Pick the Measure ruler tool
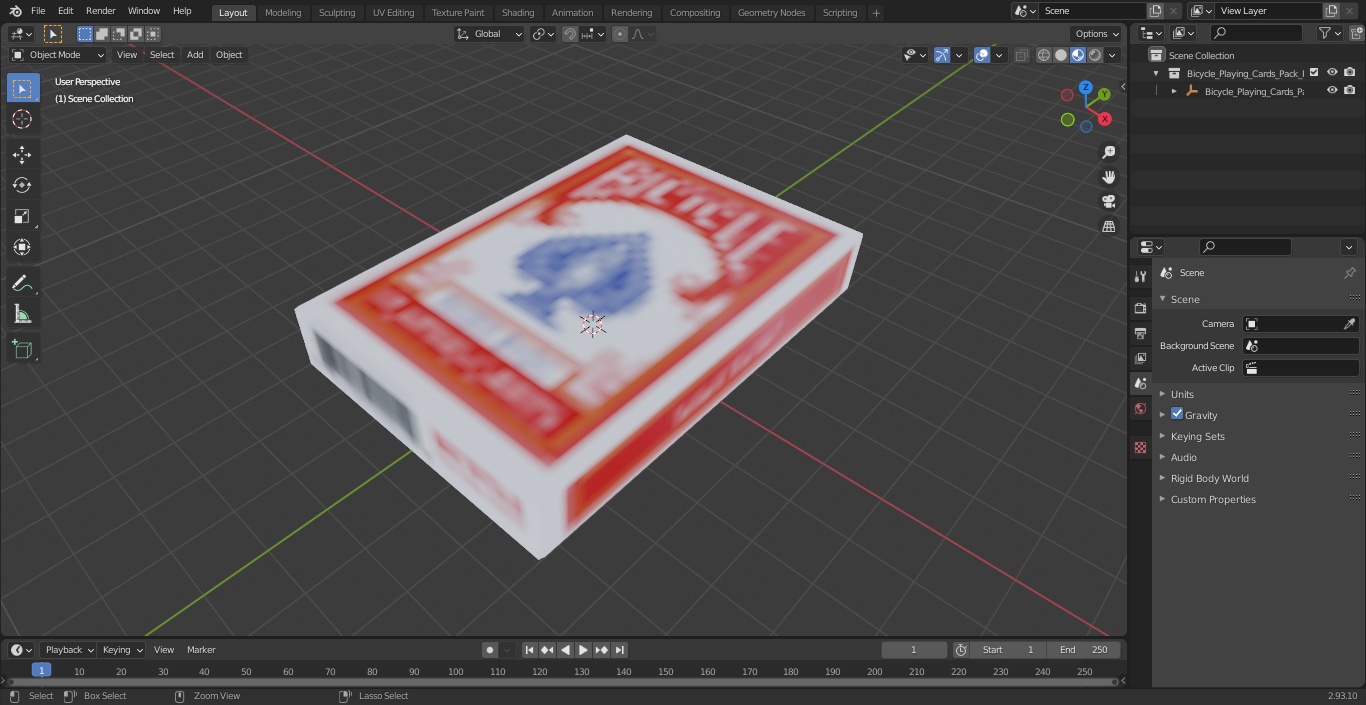Viewport: 1366px width, 705px height. 22,315
